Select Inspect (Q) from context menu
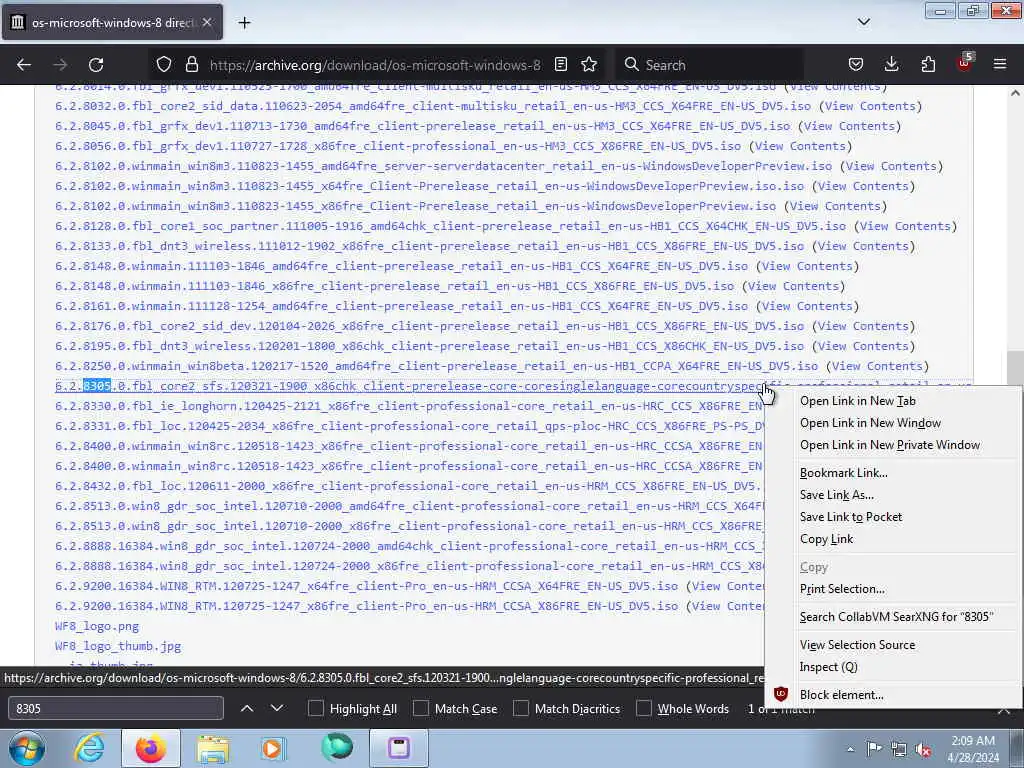This screenshot has width=1024, height=768. click(x=828, y=667)
